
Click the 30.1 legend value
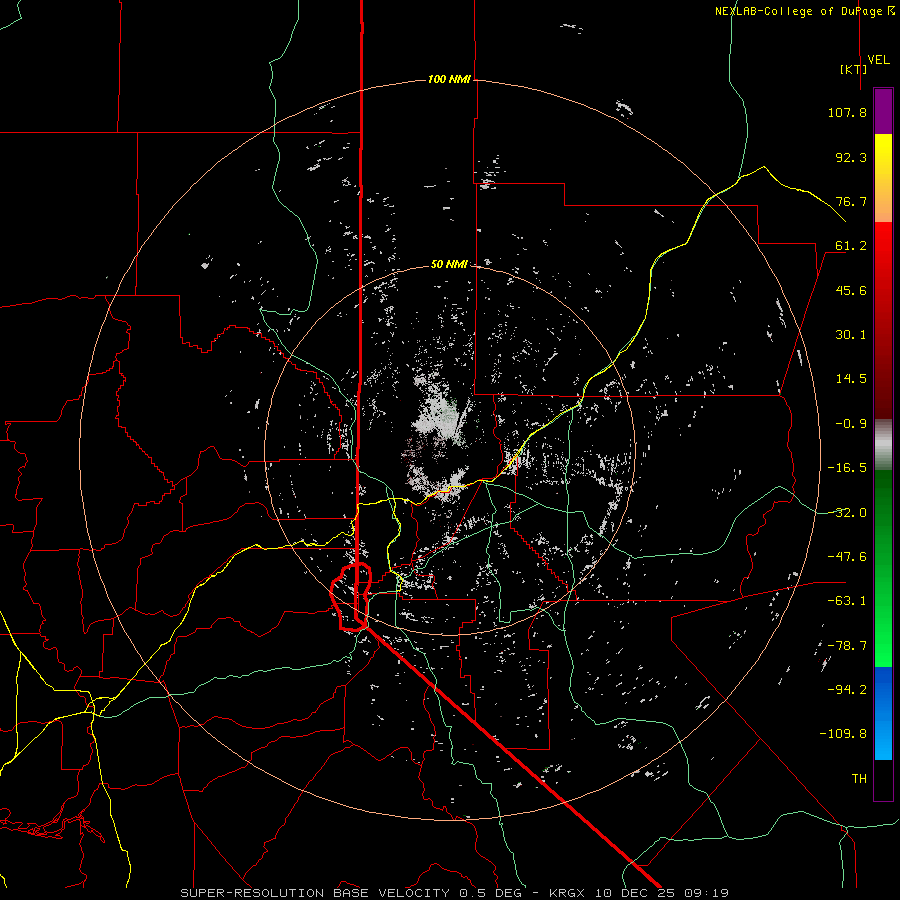(851, 335)
